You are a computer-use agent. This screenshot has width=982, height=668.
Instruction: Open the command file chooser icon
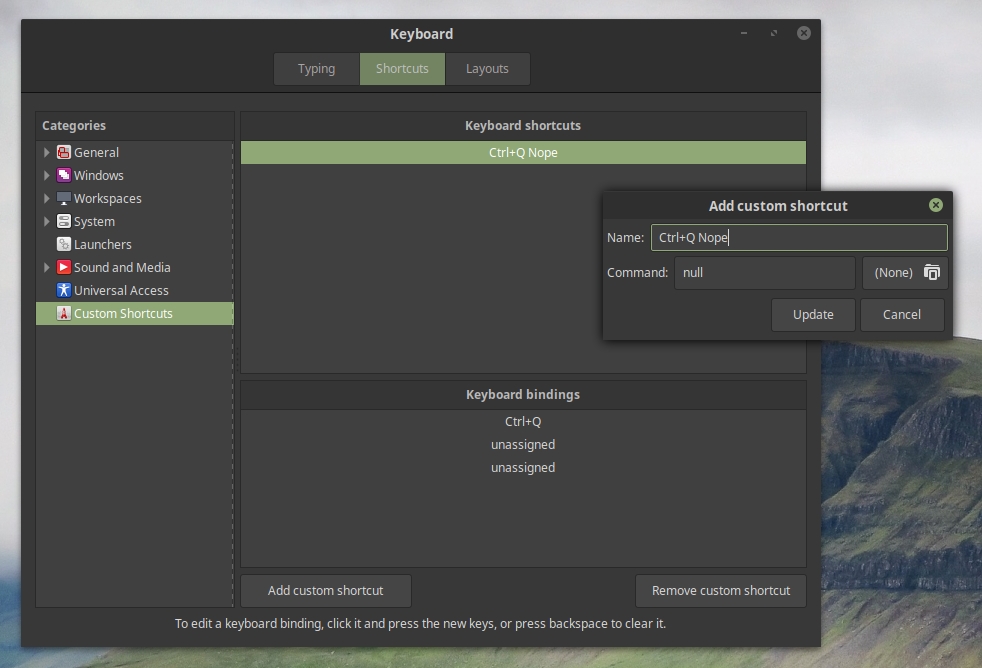(931, 272)
